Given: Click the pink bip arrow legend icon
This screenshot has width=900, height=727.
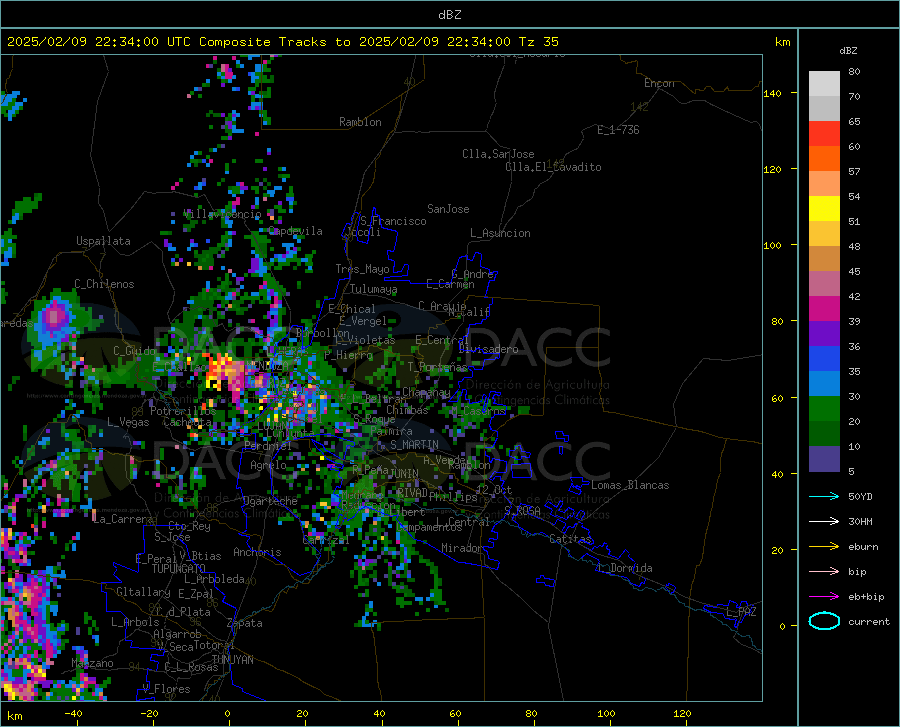Looking at the screenshot, I should tap(824, 572).
